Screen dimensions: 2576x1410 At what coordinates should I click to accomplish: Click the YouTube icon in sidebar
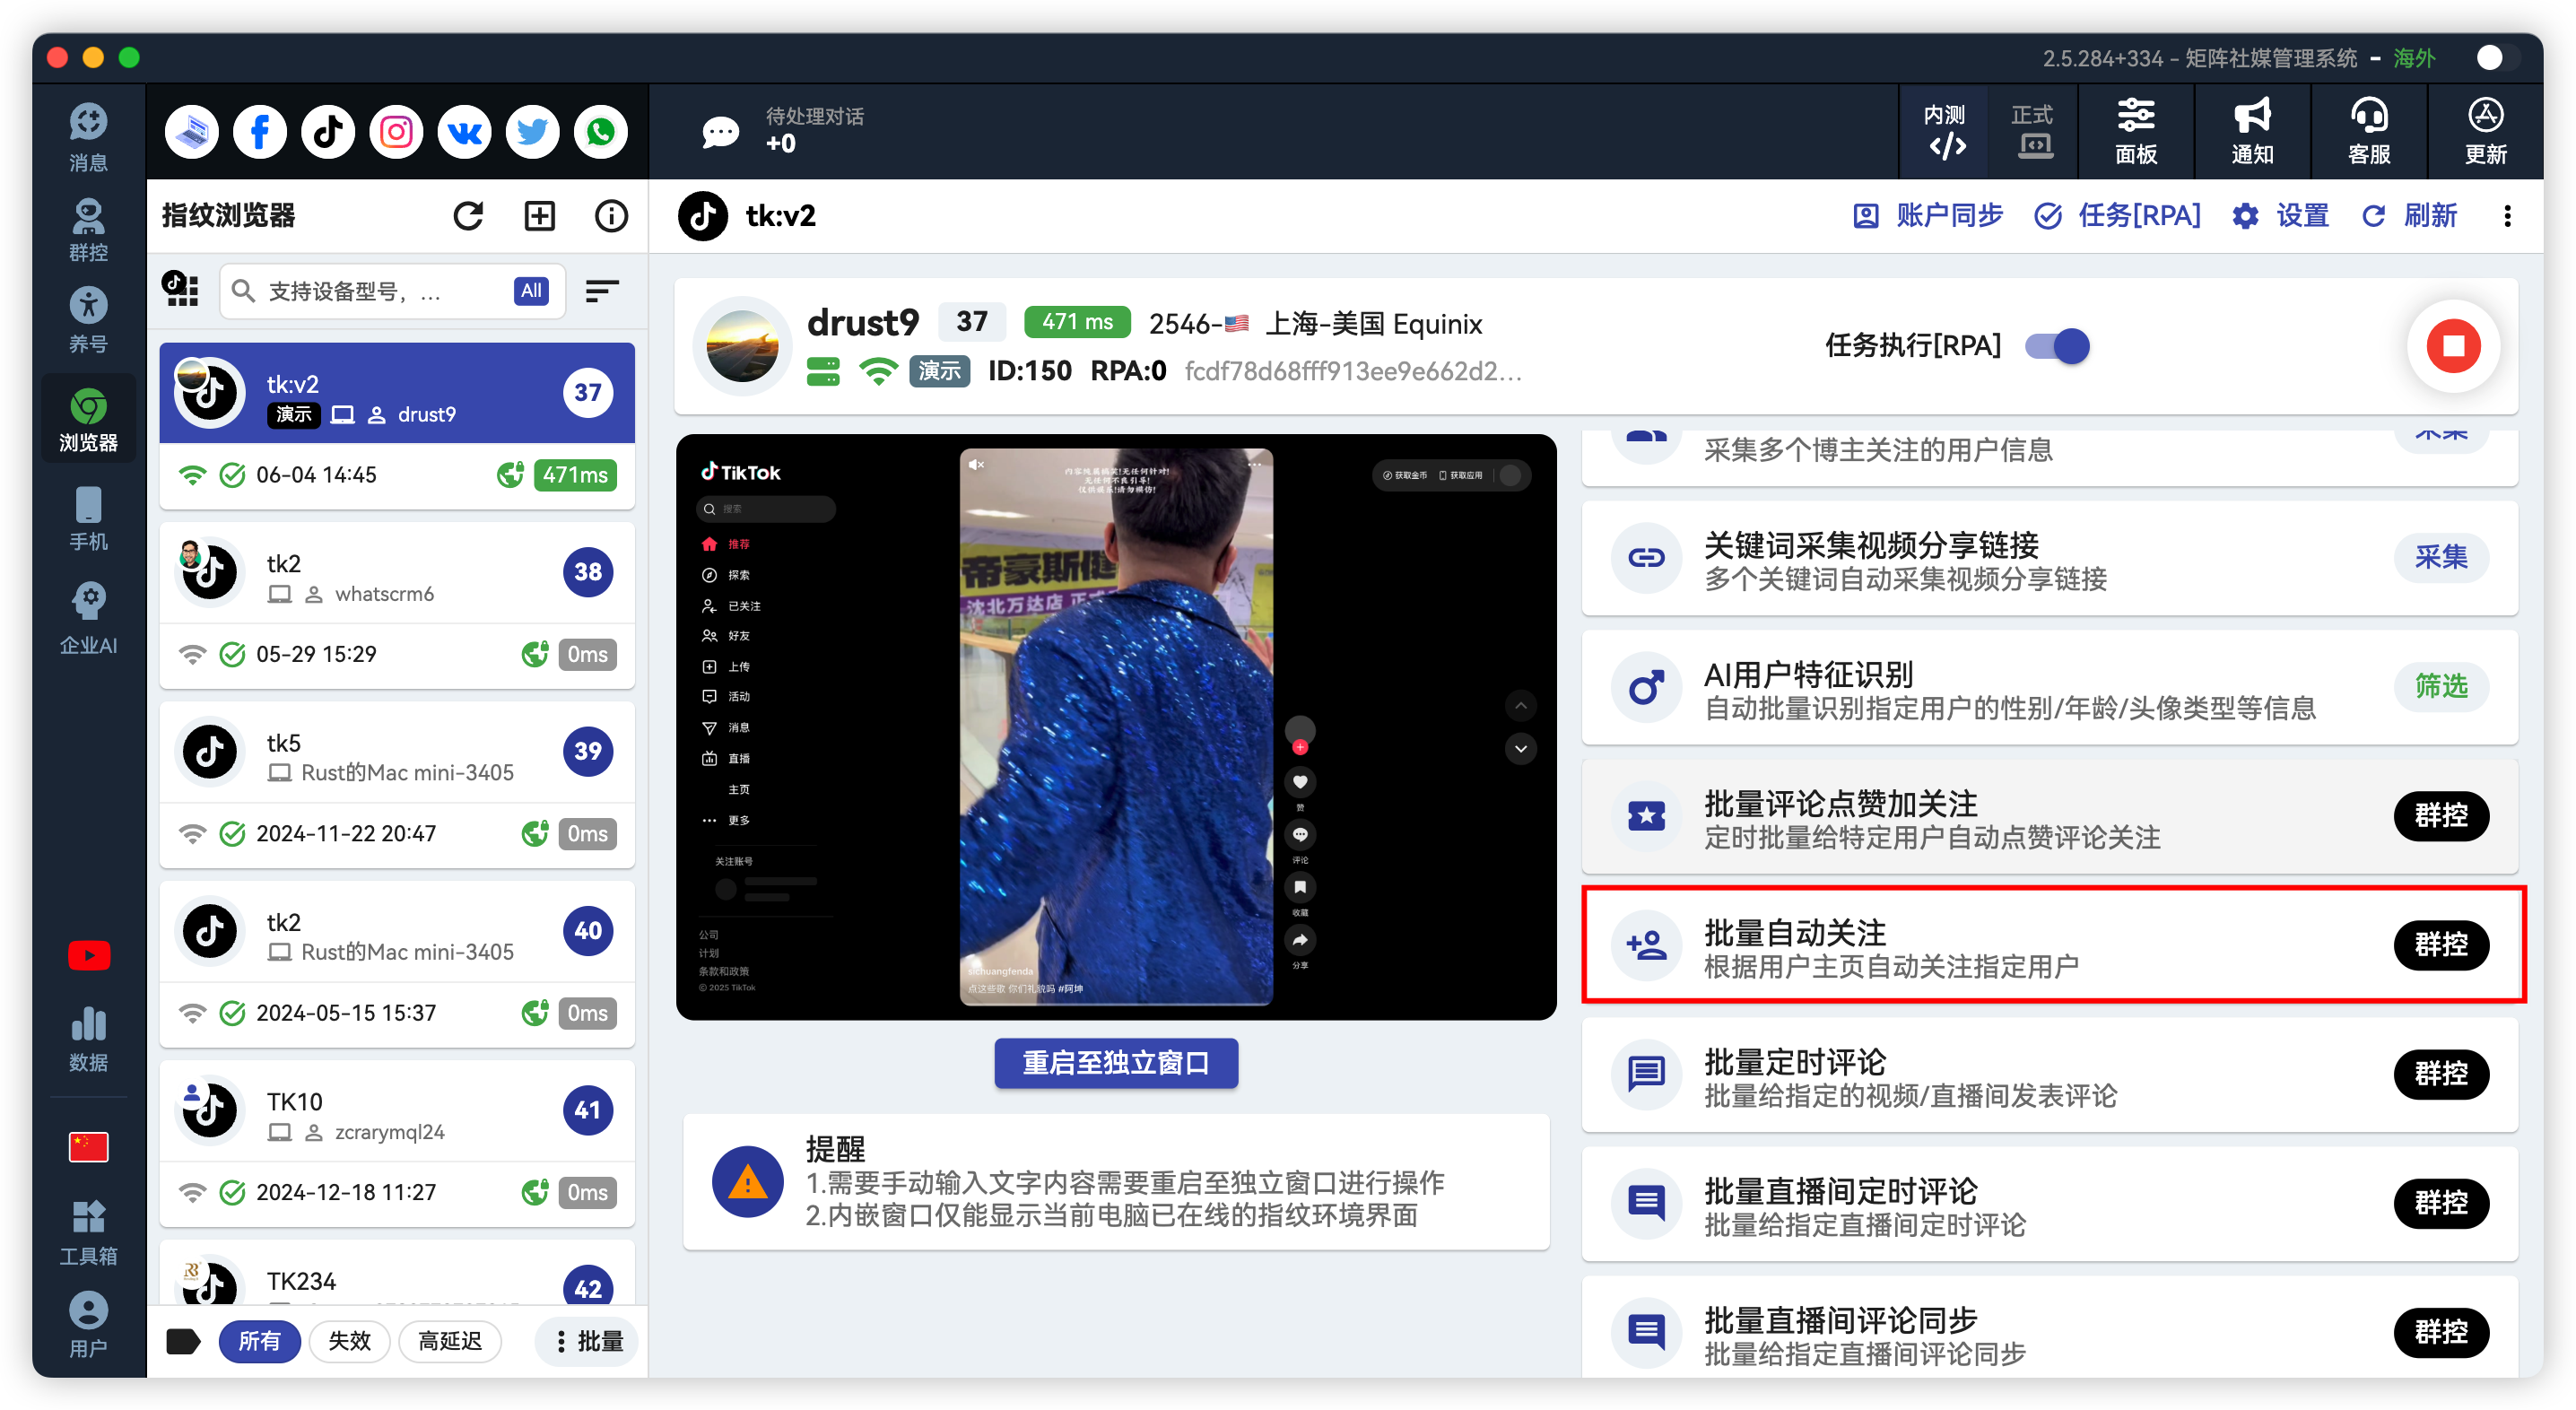click(89, 955)
